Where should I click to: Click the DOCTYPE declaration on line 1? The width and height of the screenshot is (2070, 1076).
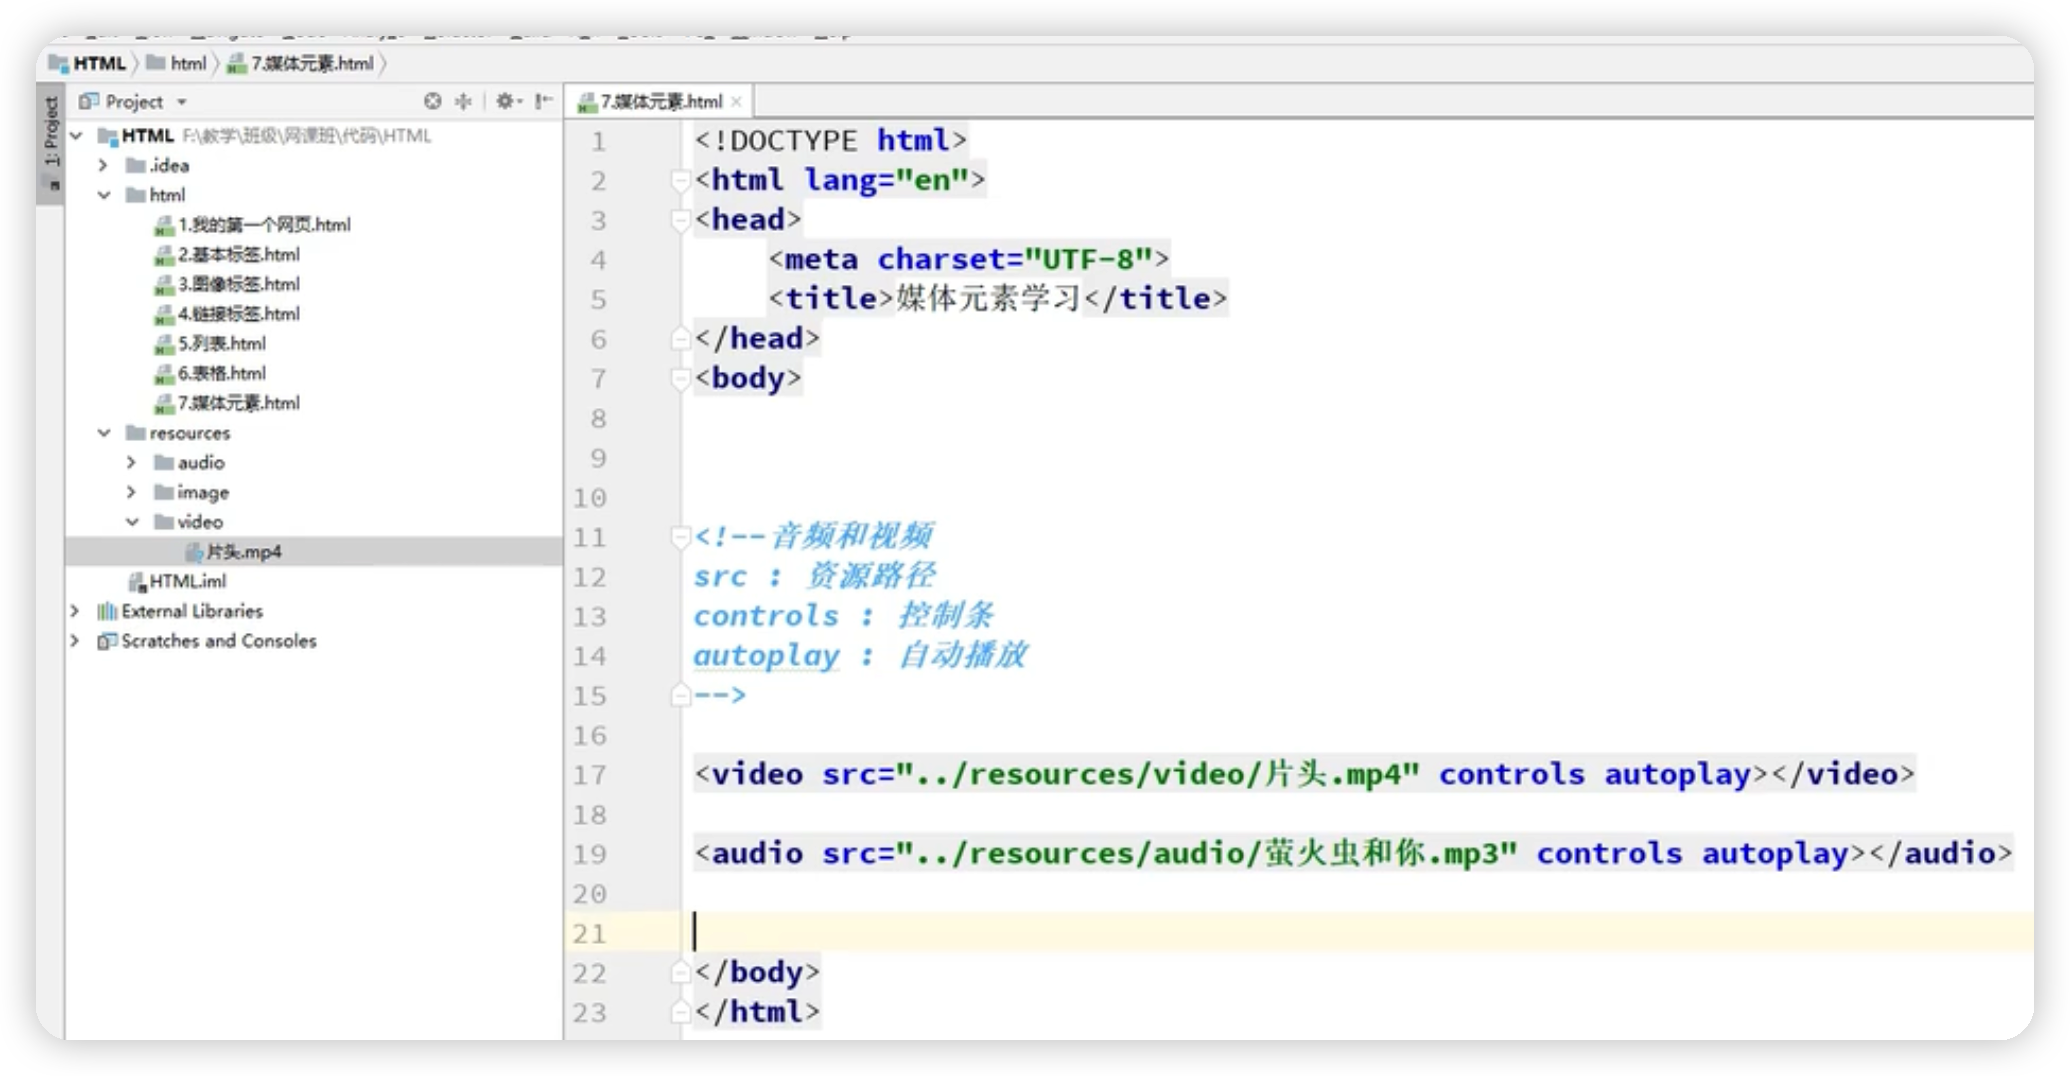830,141
